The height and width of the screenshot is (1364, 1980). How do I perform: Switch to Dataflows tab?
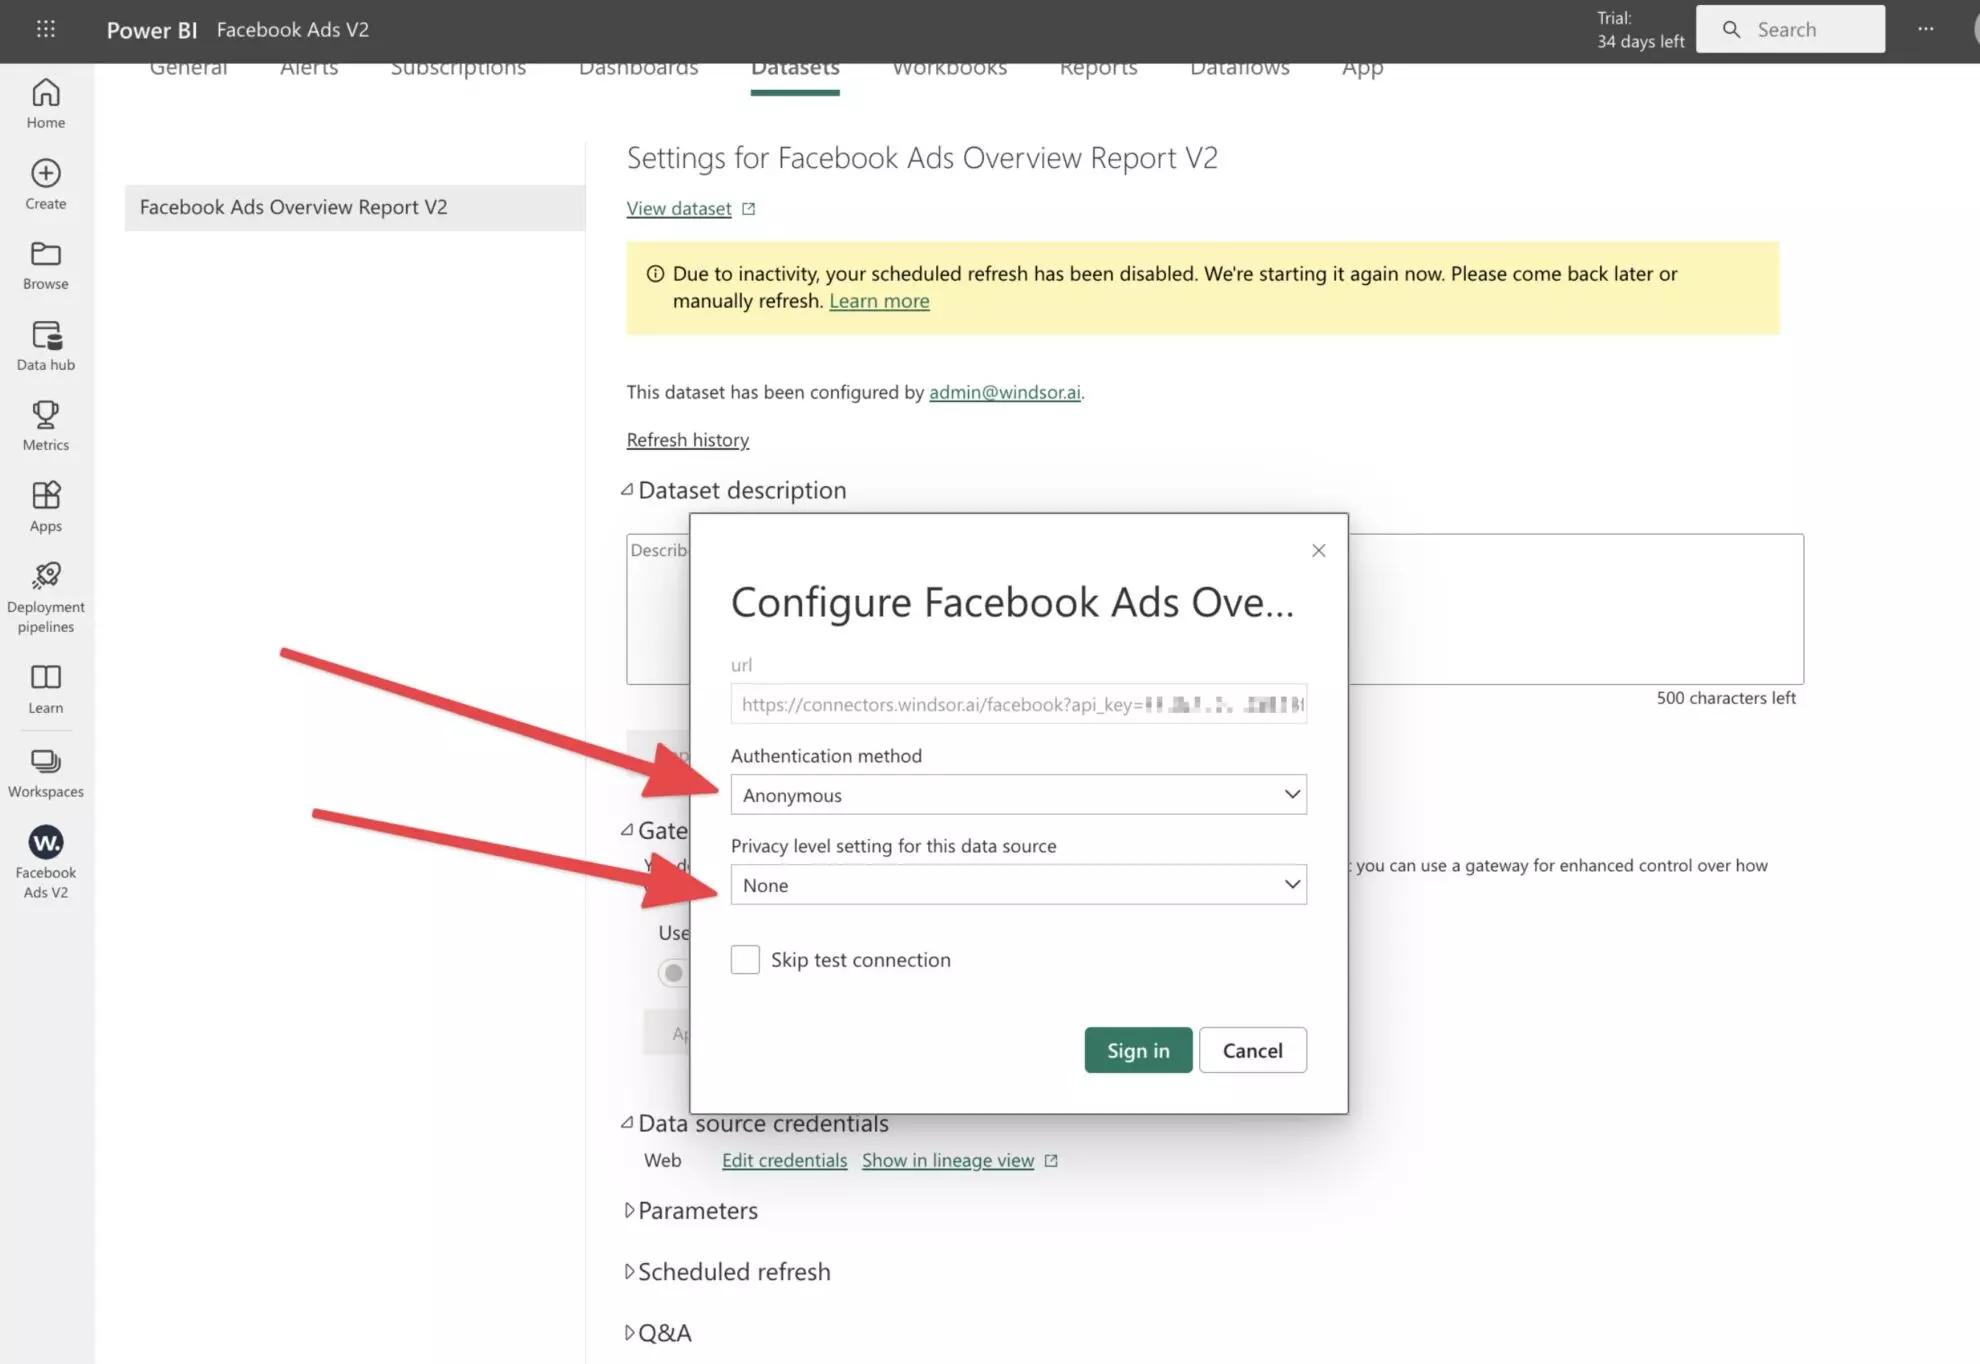click(x=1239, y=70)
